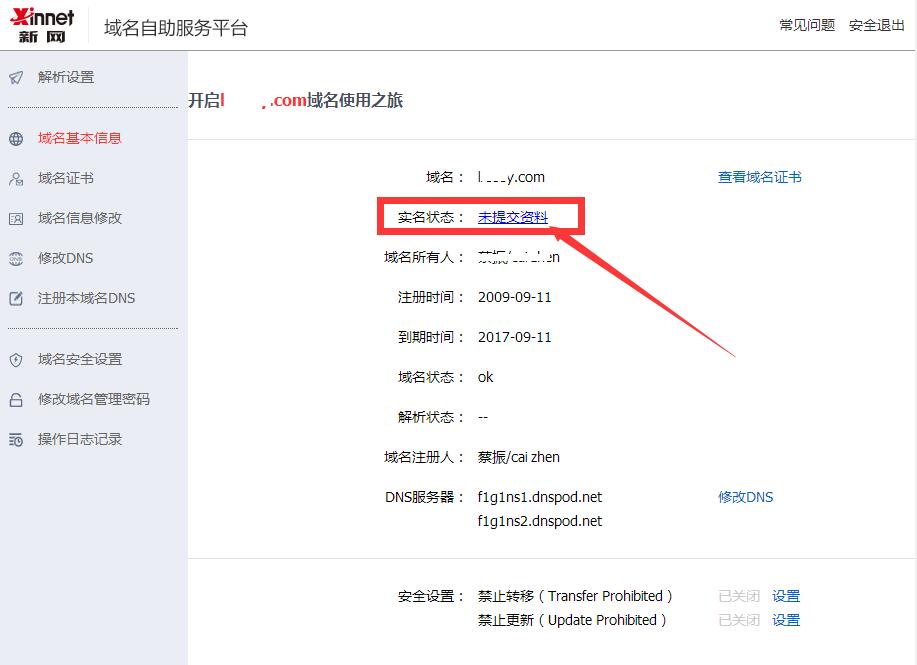Open 注册本域名DNS sidebar item
This screenshot has height=665, width=917.
87,298
